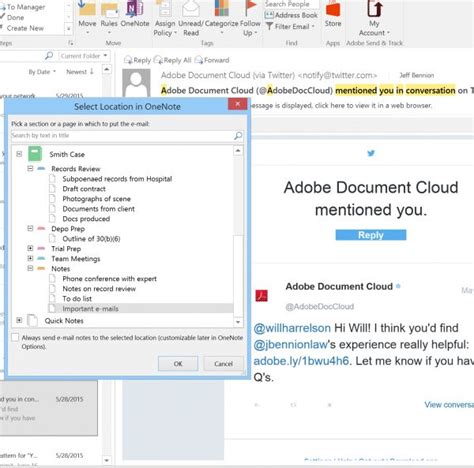Select Subpoenaed records from Hospital page

[117, 179]
